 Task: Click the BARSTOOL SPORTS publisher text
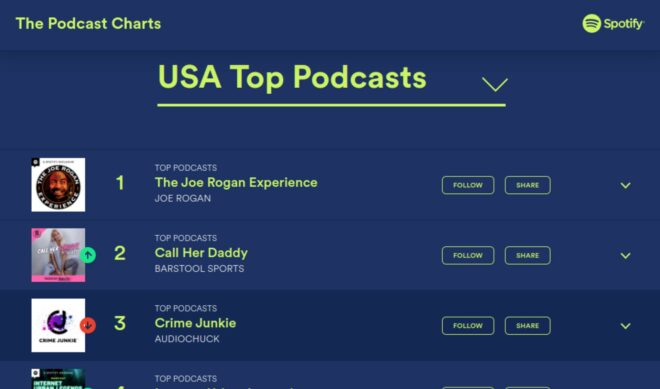(200, 269)
